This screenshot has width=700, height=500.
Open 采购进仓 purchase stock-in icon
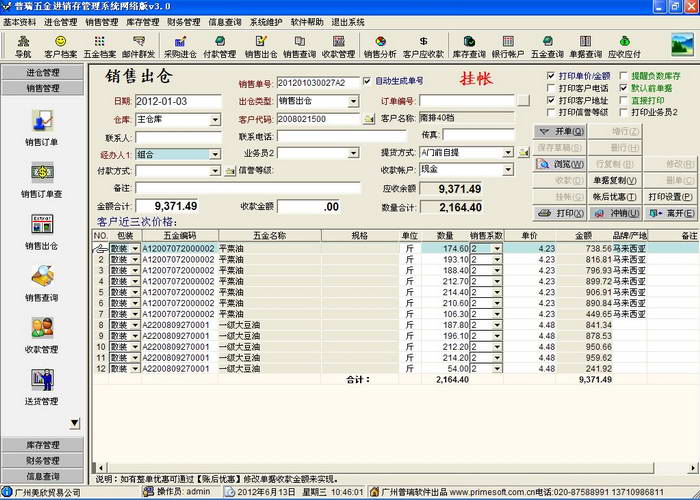[180, 46]
